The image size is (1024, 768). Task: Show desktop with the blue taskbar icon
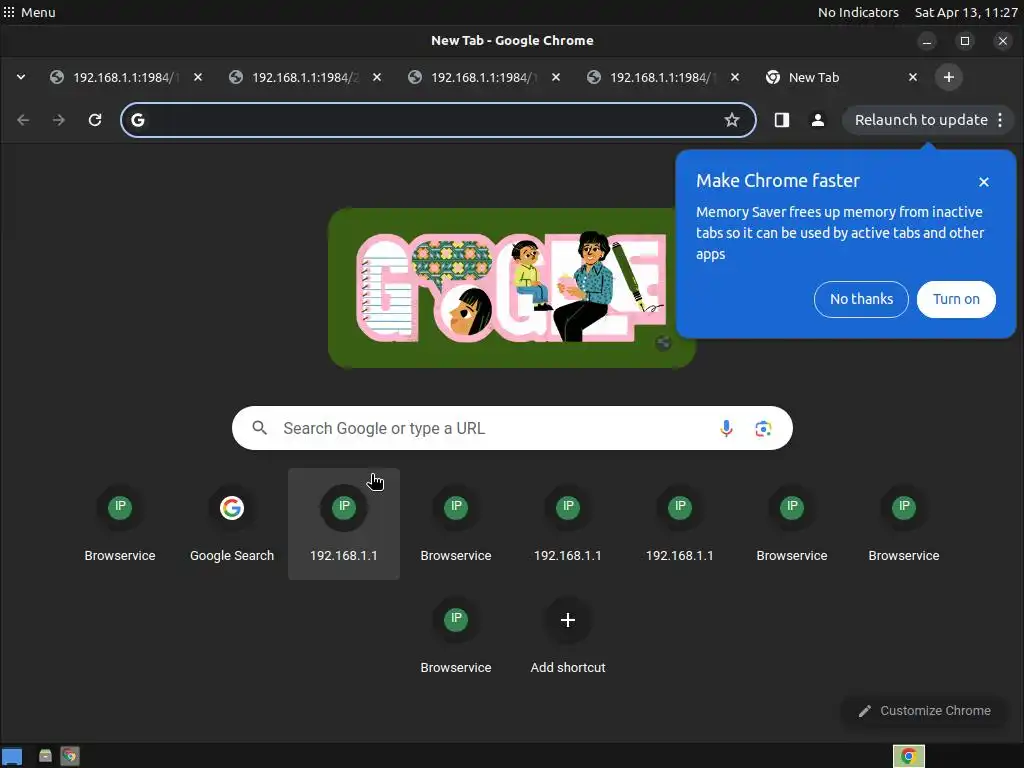pos(12,757)
